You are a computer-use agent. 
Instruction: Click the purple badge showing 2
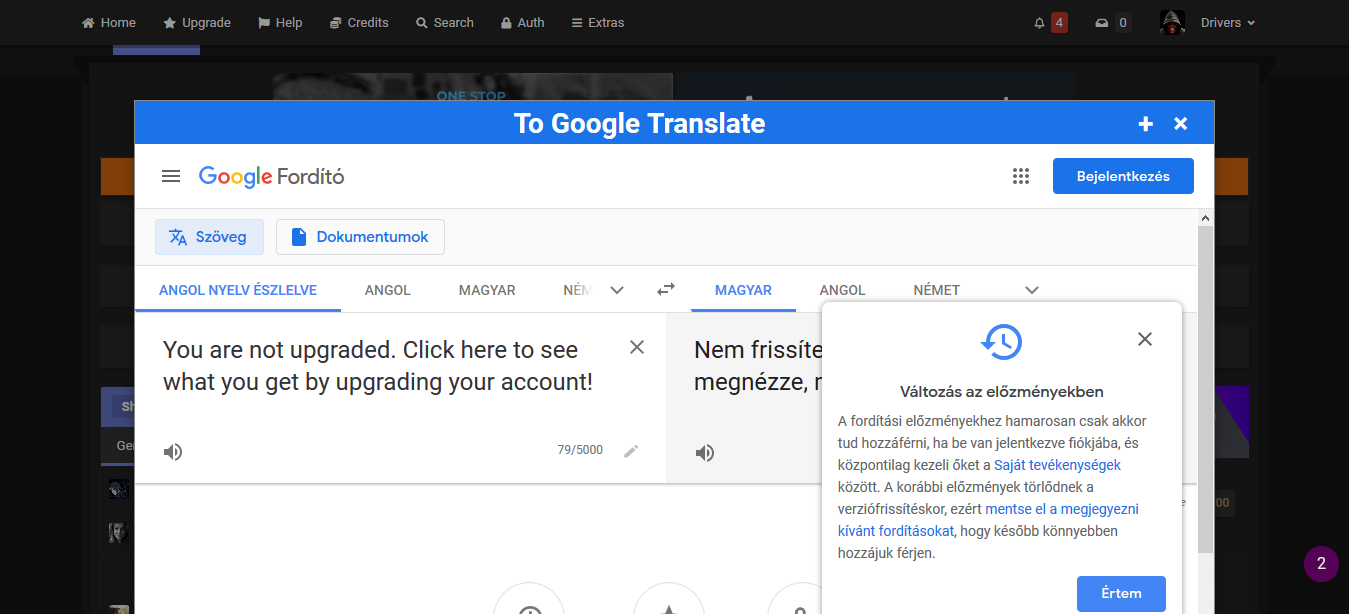(1321, 564)
